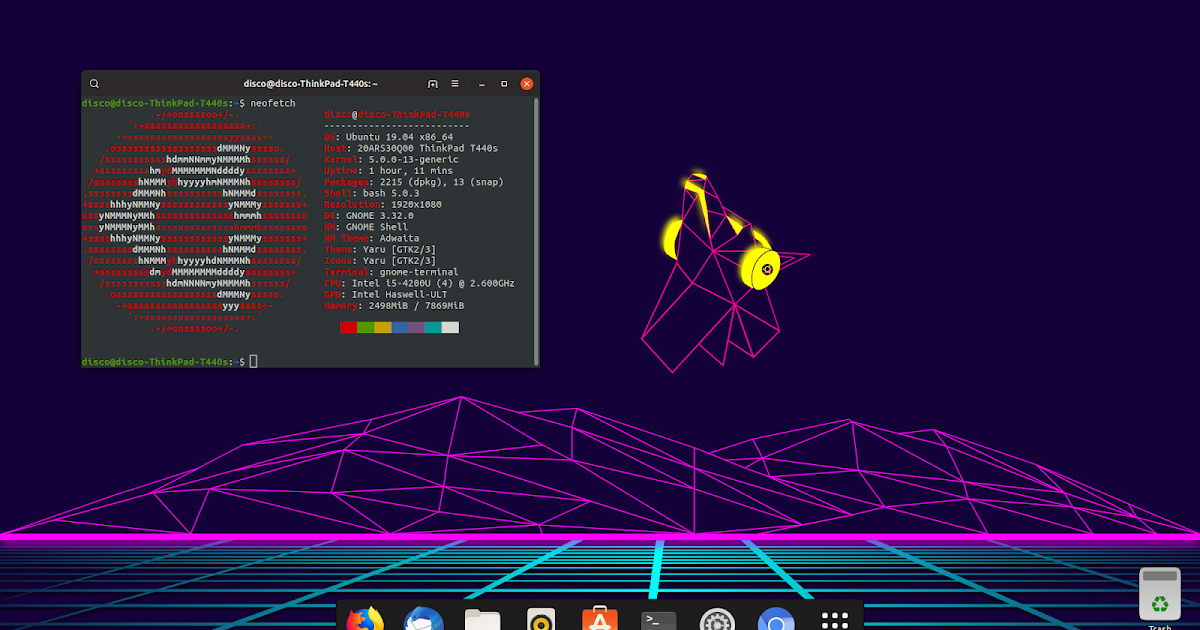Open a new terminal window via titlebar icon
Screen dimensions: 1200x630
433,83
